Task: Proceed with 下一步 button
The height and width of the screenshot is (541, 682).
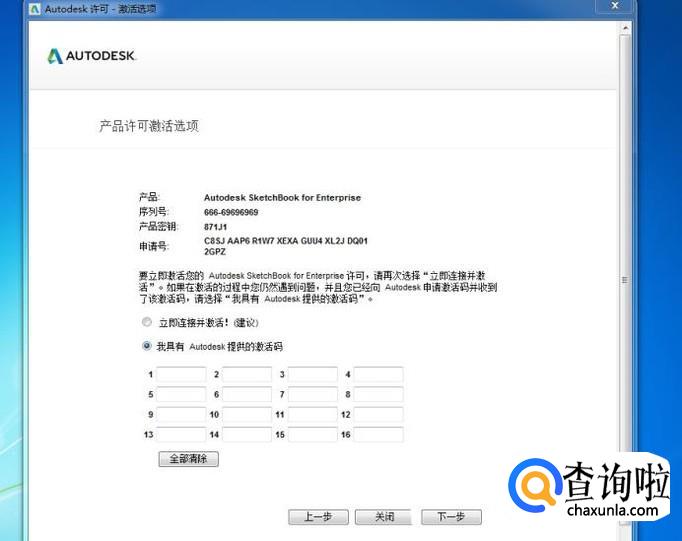Action: (451, 517)
